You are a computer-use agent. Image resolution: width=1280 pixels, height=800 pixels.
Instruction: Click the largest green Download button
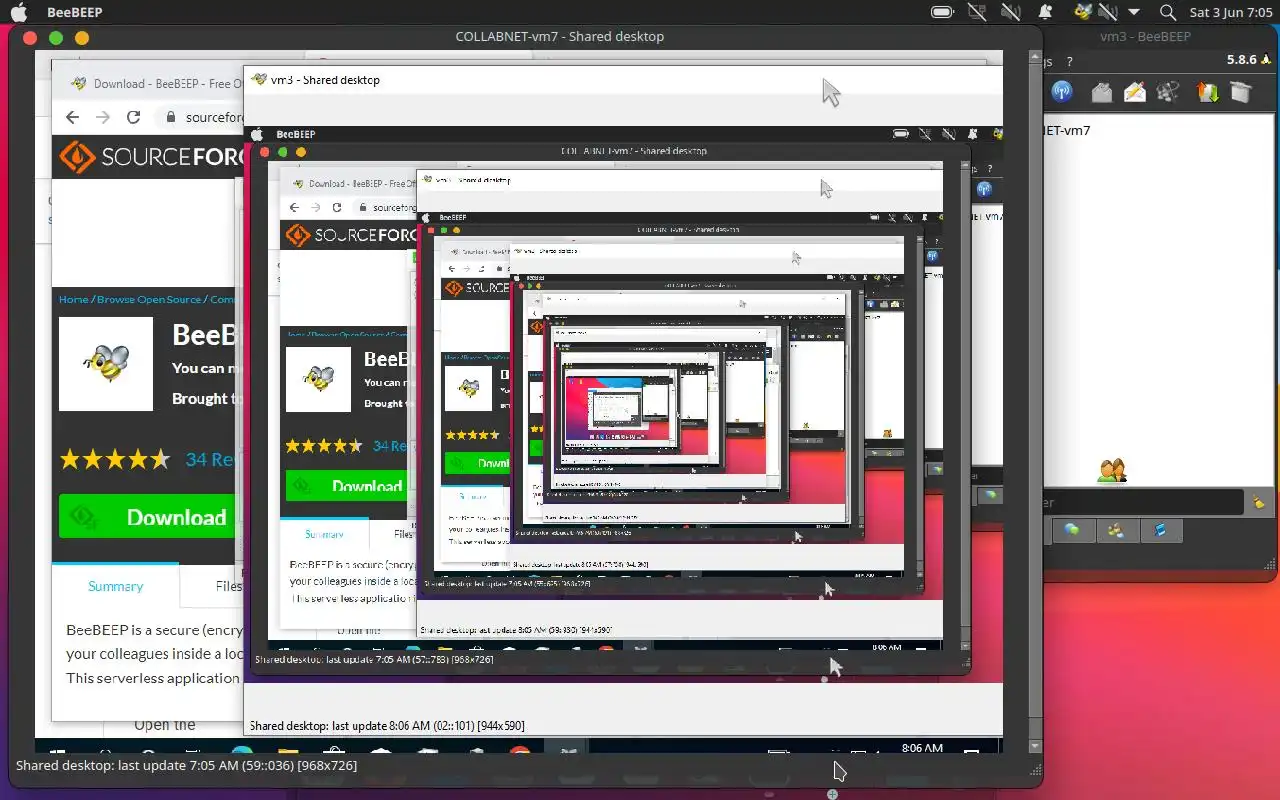coord(148,517)
